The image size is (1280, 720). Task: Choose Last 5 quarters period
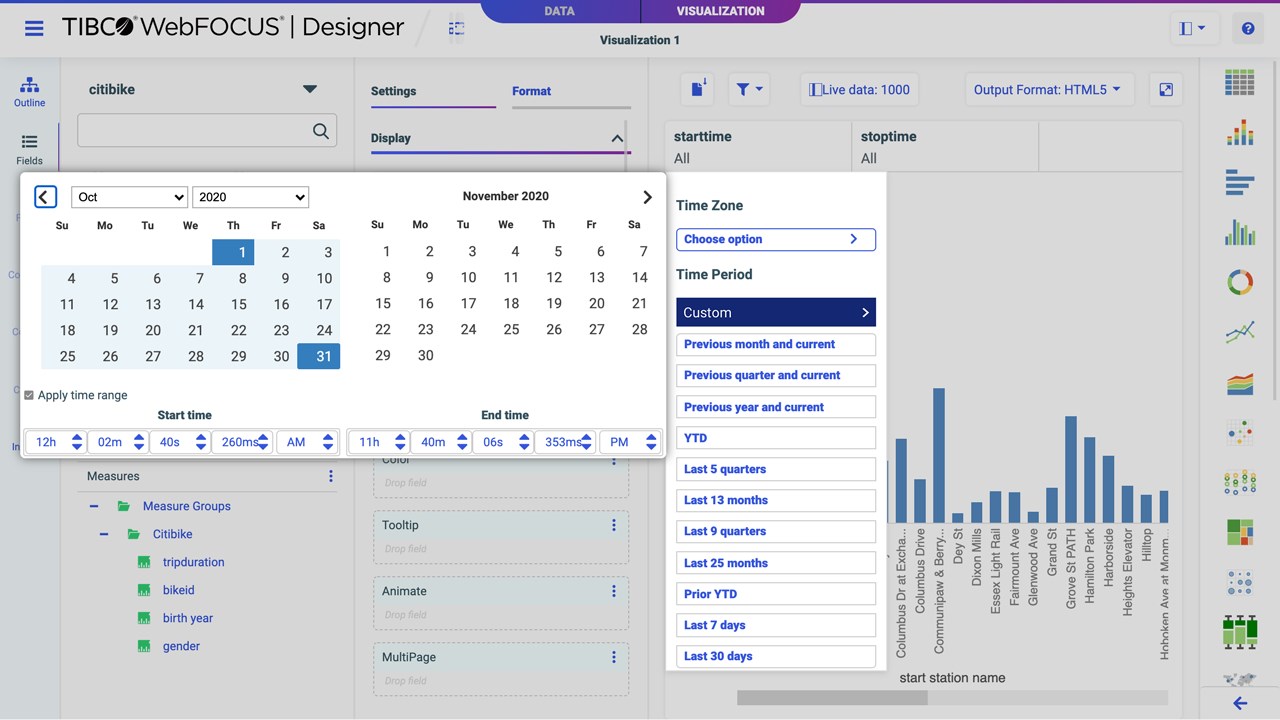(776, 469)
